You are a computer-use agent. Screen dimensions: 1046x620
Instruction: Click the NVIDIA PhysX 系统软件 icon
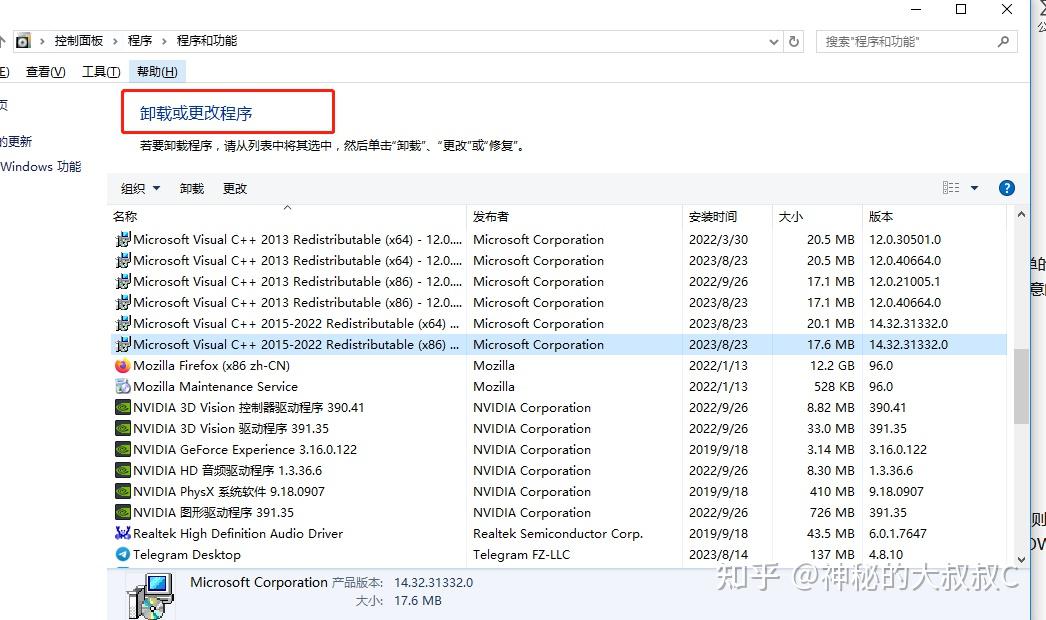click(122, 491)
